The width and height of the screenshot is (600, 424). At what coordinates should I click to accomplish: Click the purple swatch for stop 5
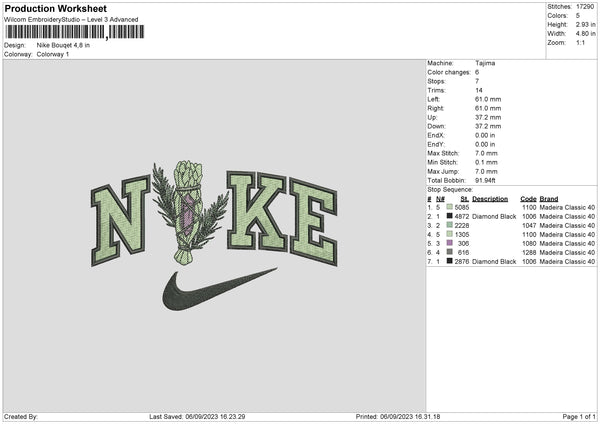coord(449,243)
